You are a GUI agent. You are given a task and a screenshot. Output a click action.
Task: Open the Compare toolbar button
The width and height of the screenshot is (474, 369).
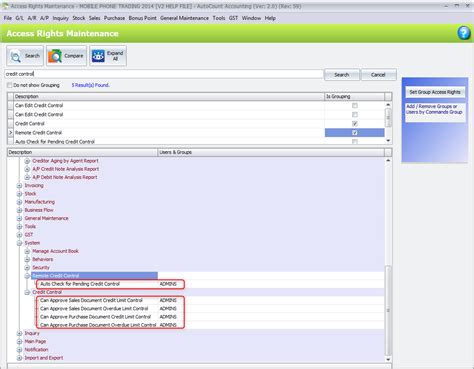point(66,56)
